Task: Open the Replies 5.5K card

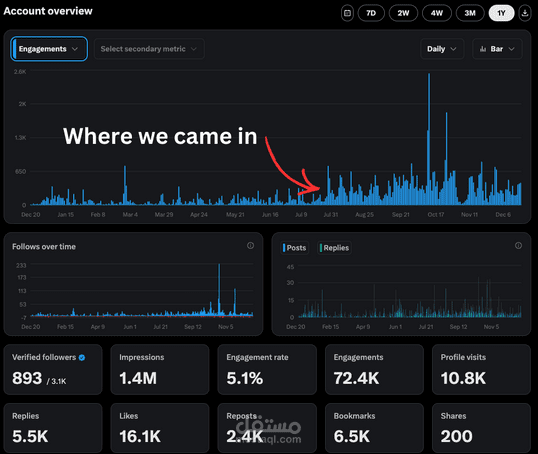Action: click(53, 428)
